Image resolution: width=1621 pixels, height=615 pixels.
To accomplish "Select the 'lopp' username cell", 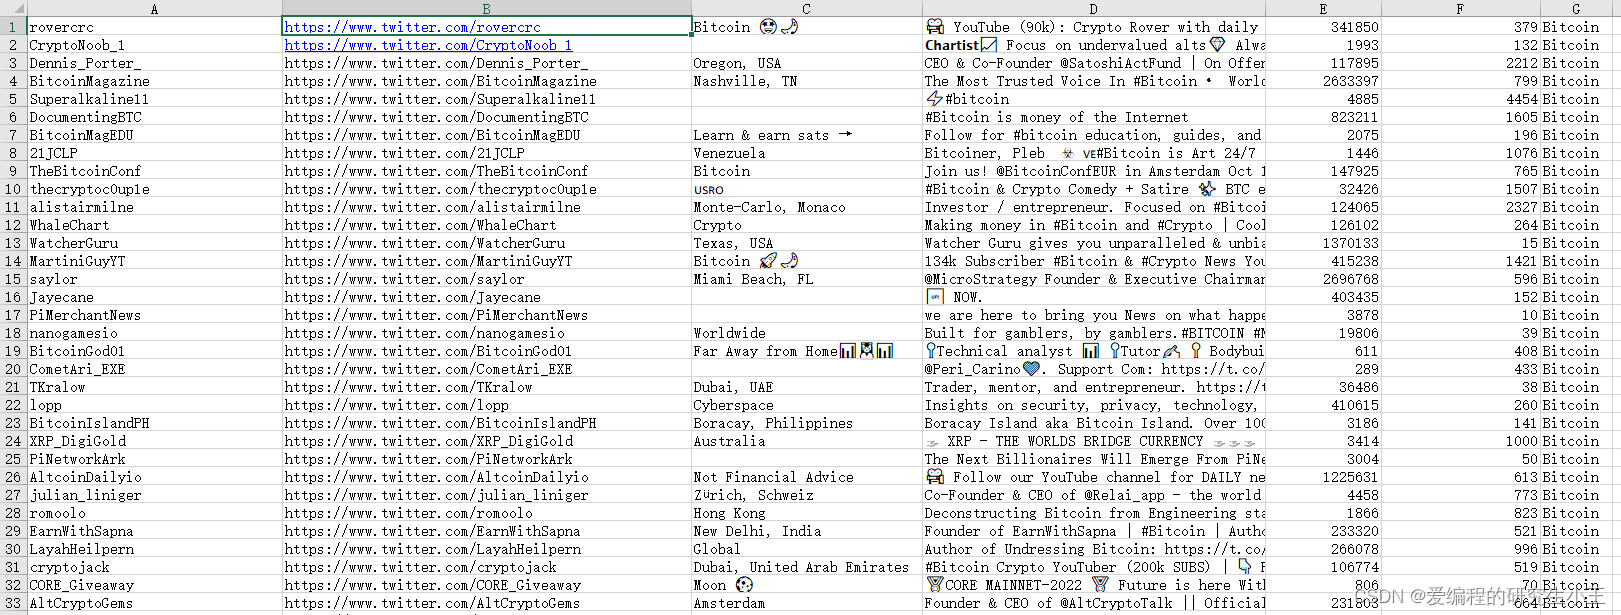I will [x=154, y=405].
